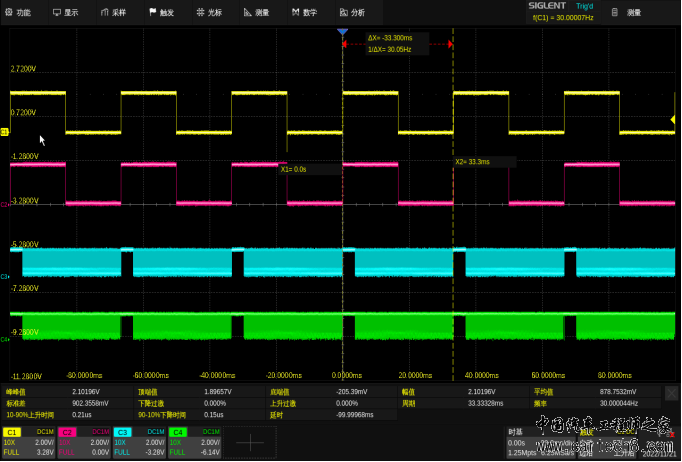The image size is (682, 462).
Task: Select the 频率 frequency measurement
Action: tap(596, 404)
